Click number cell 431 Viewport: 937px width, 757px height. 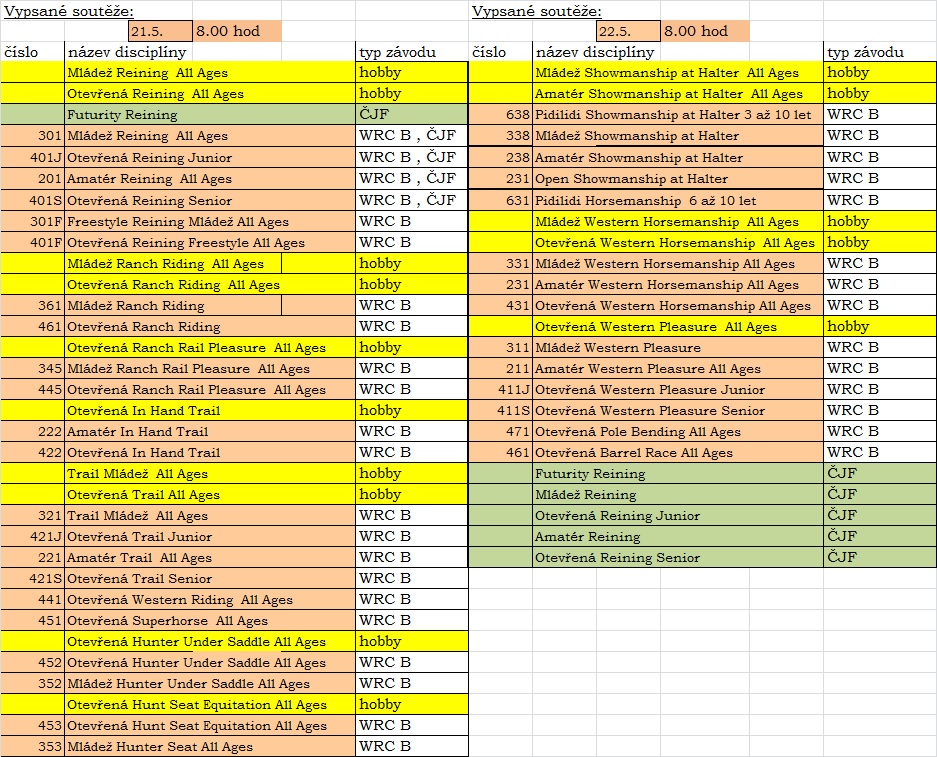point(501,305)
